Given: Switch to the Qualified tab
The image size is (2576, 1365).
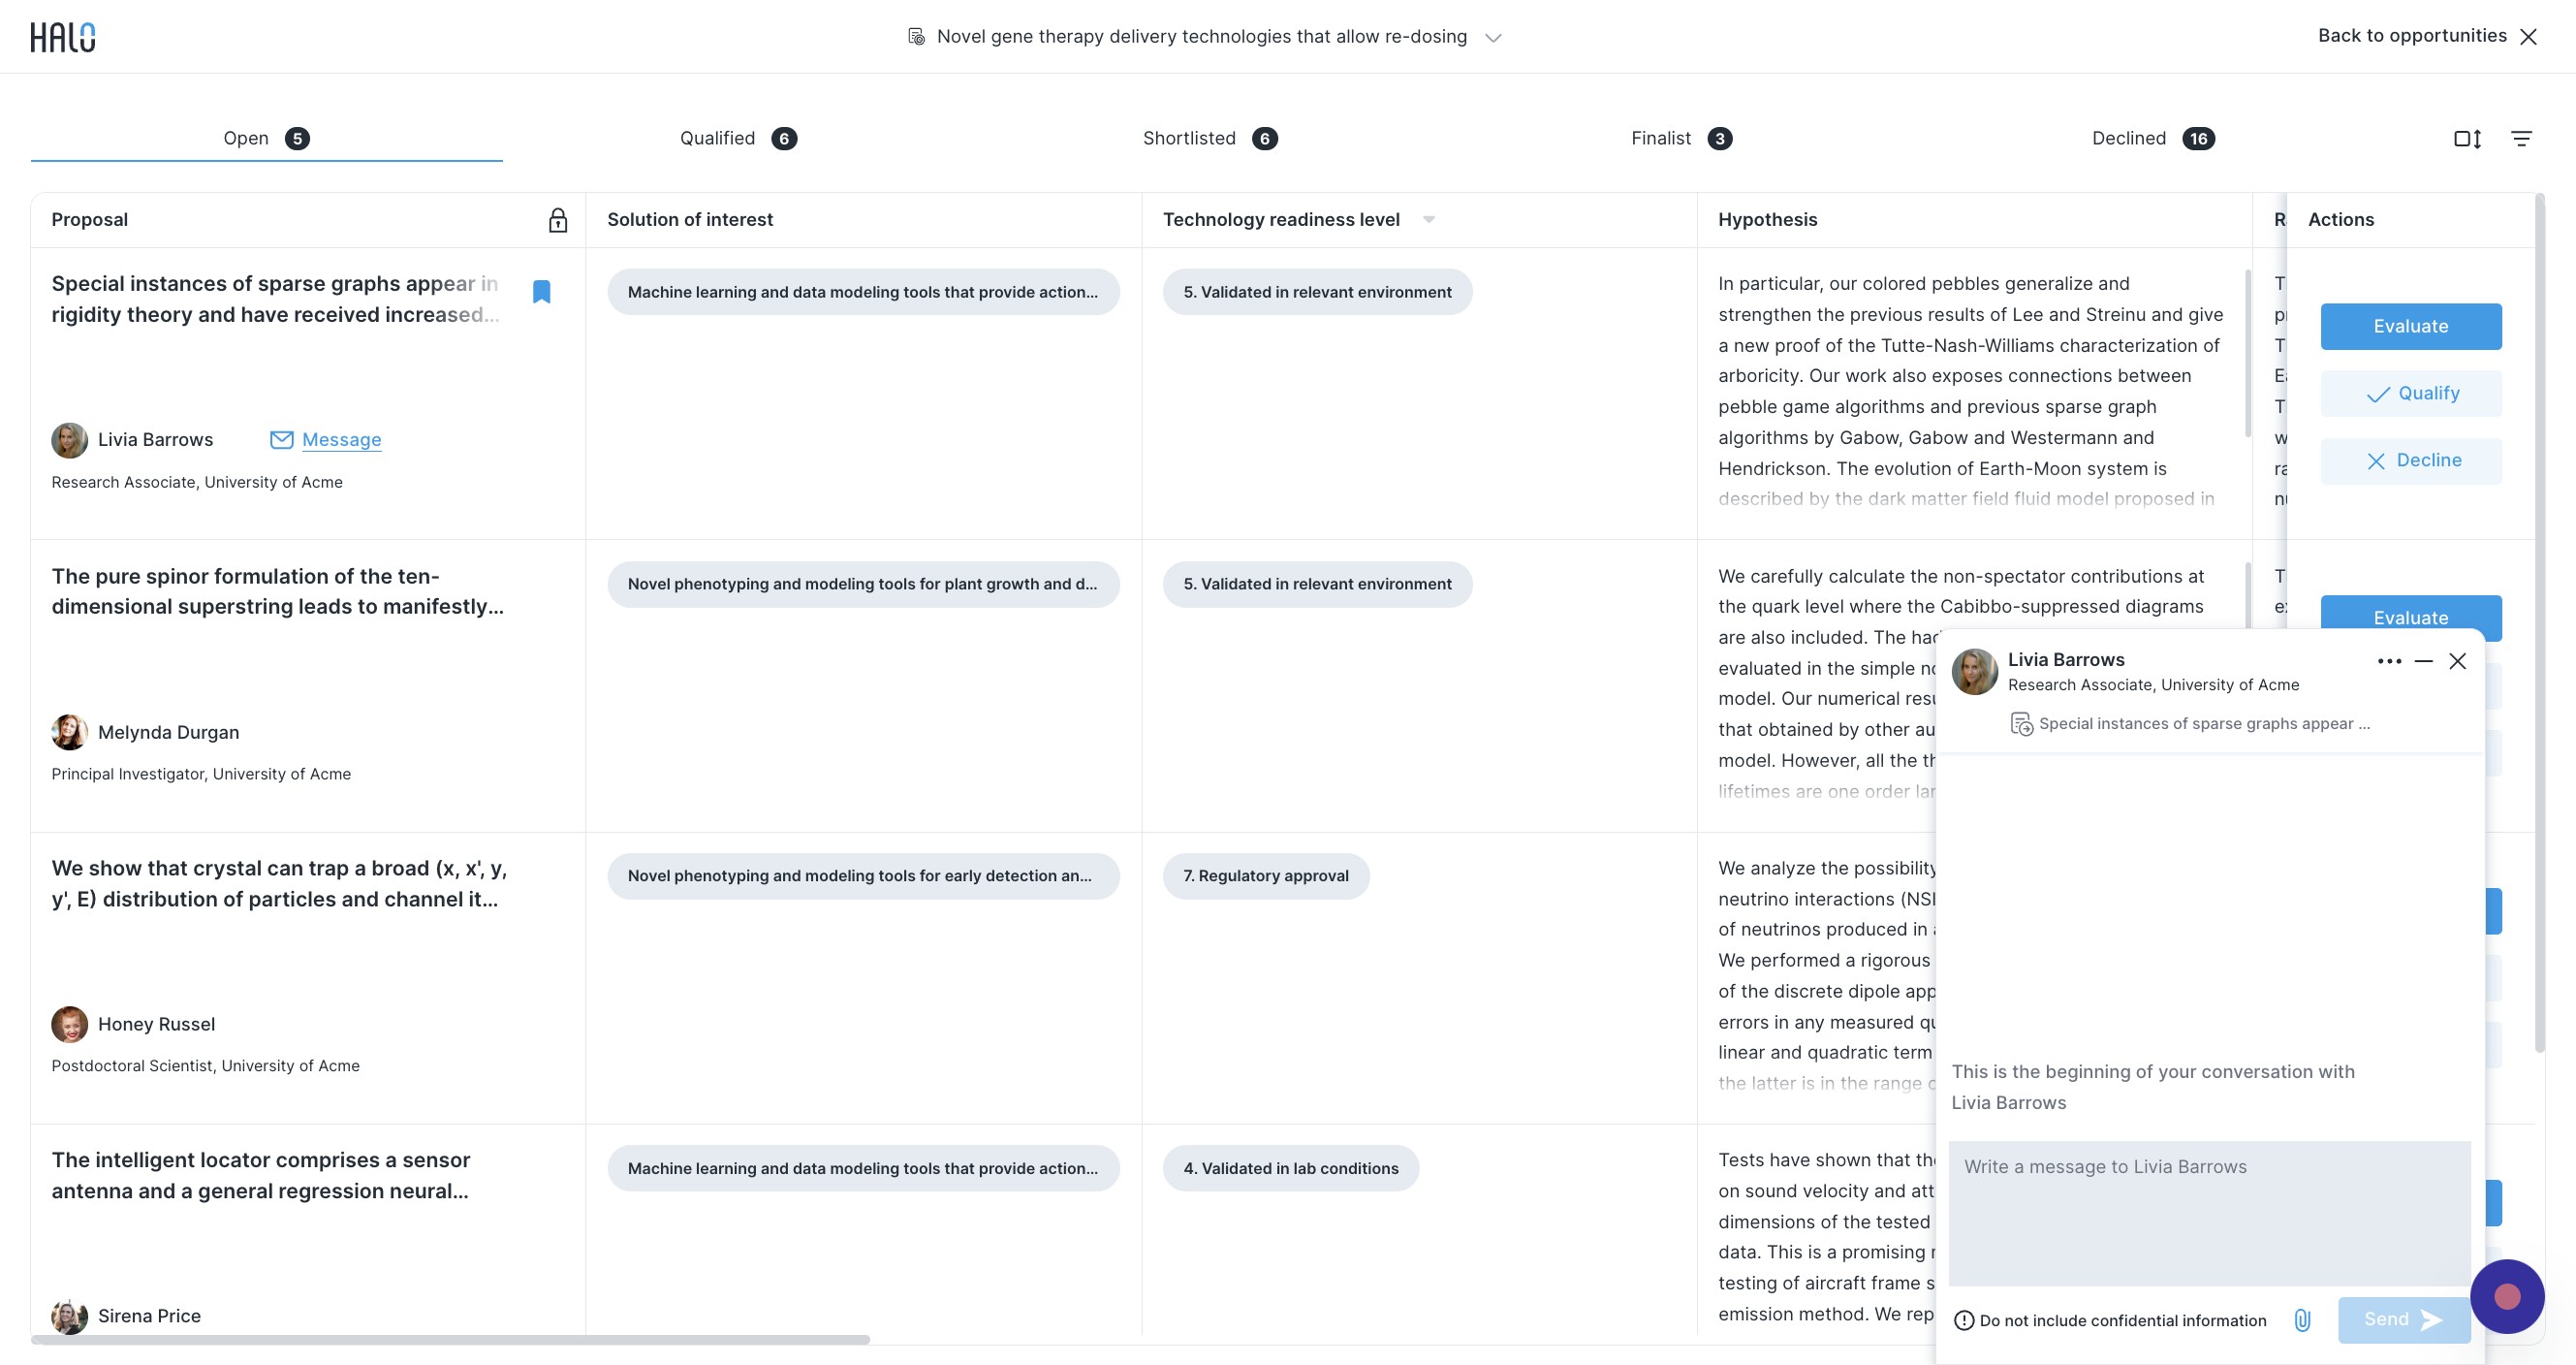Looking at the screenshot, I should tap(738, 138).
